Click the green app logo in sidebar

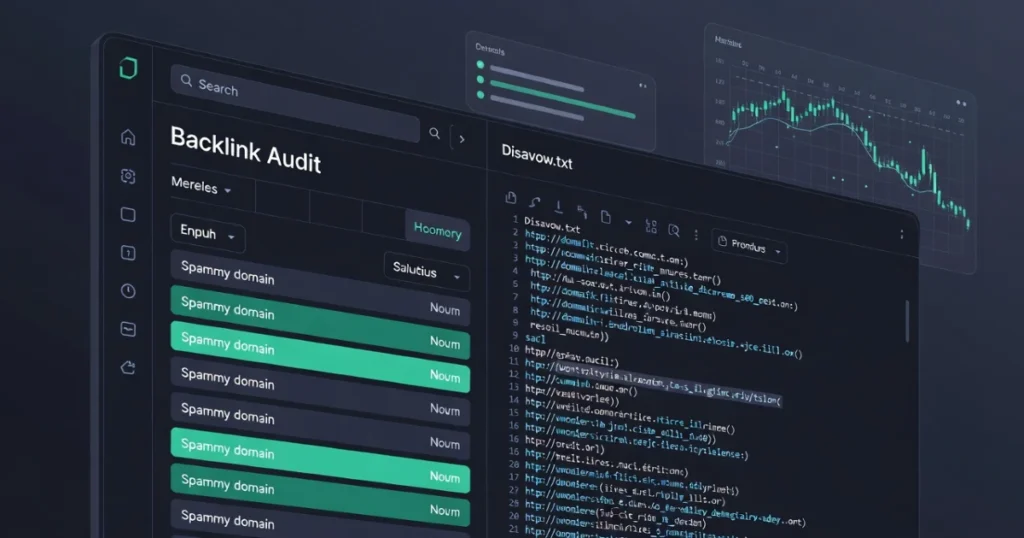pyautogui.click(x=127, y=69)
